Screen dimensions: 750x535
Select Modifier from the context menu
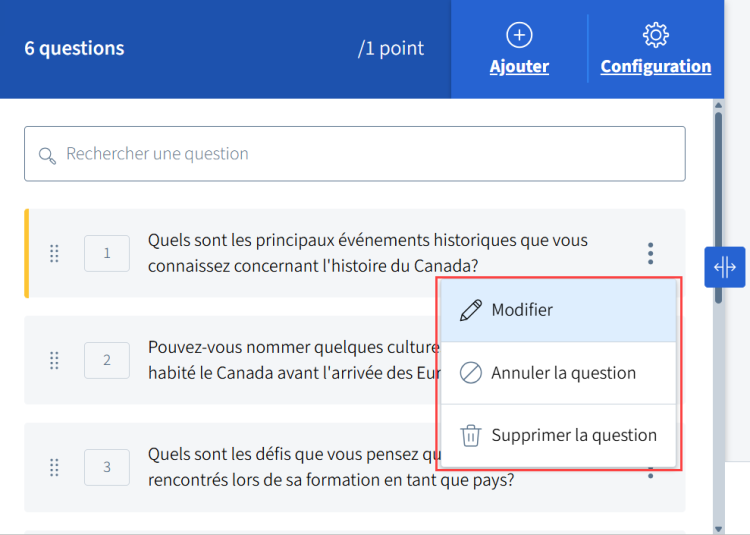point(522,310)
